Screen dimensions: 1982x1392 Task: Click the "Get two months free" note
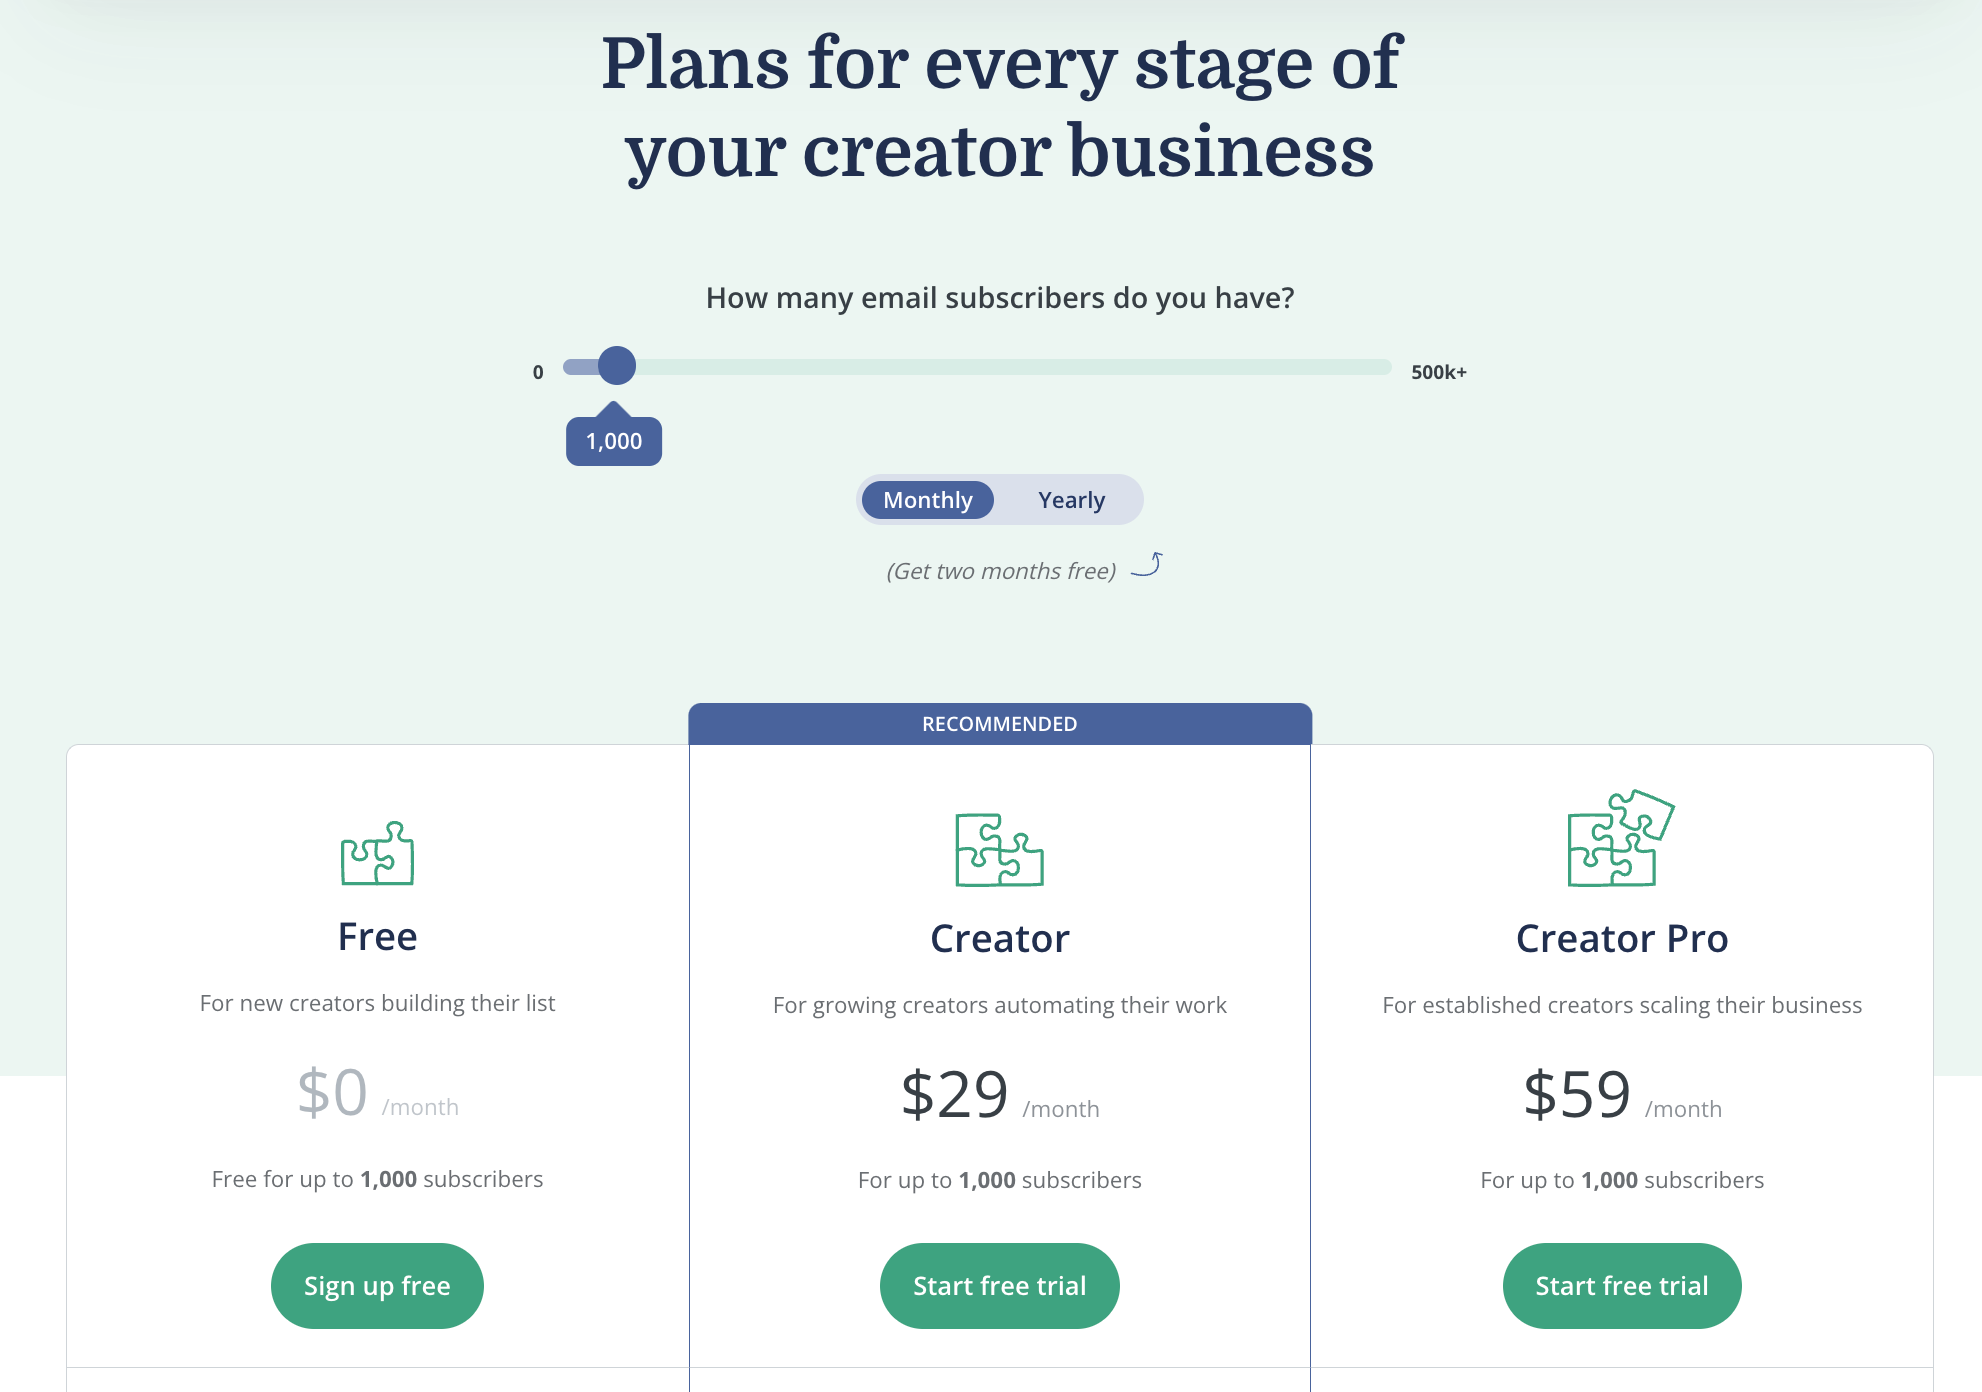tap(1001, 571)
